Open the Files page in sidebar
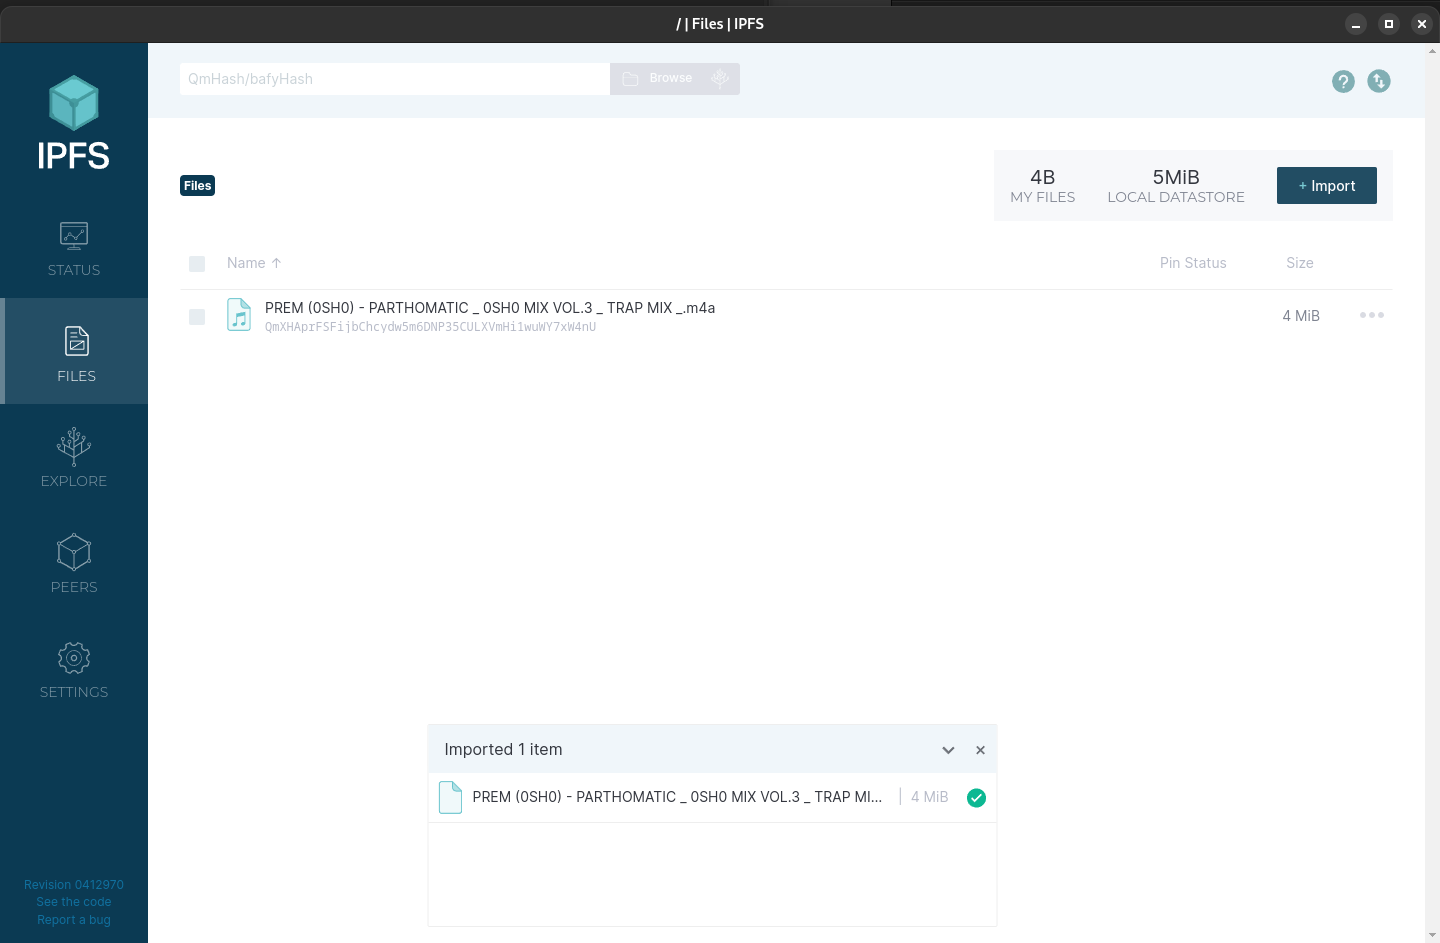This screenshot has height=943, width=1440. tap(76, 351)
